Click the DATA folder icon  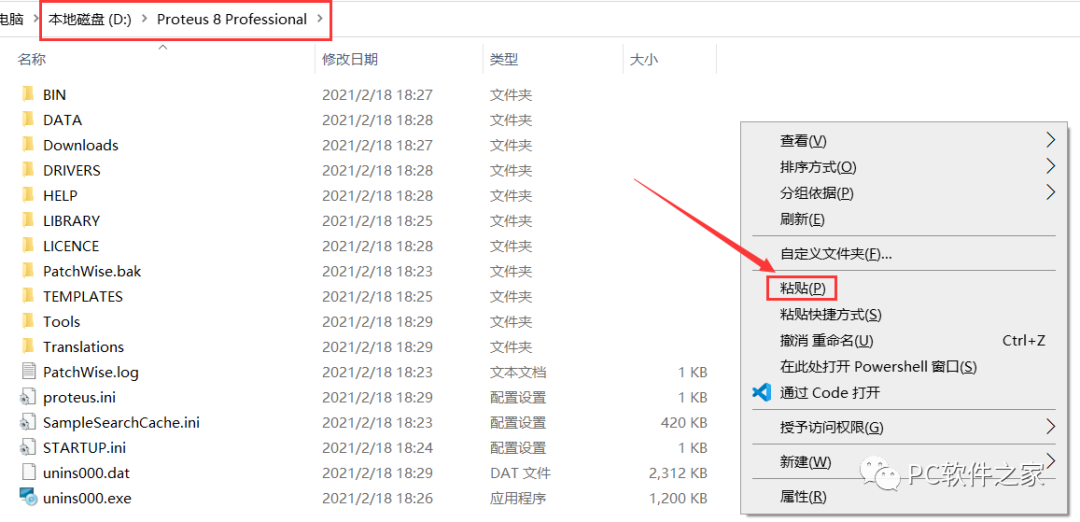(28, 119)
